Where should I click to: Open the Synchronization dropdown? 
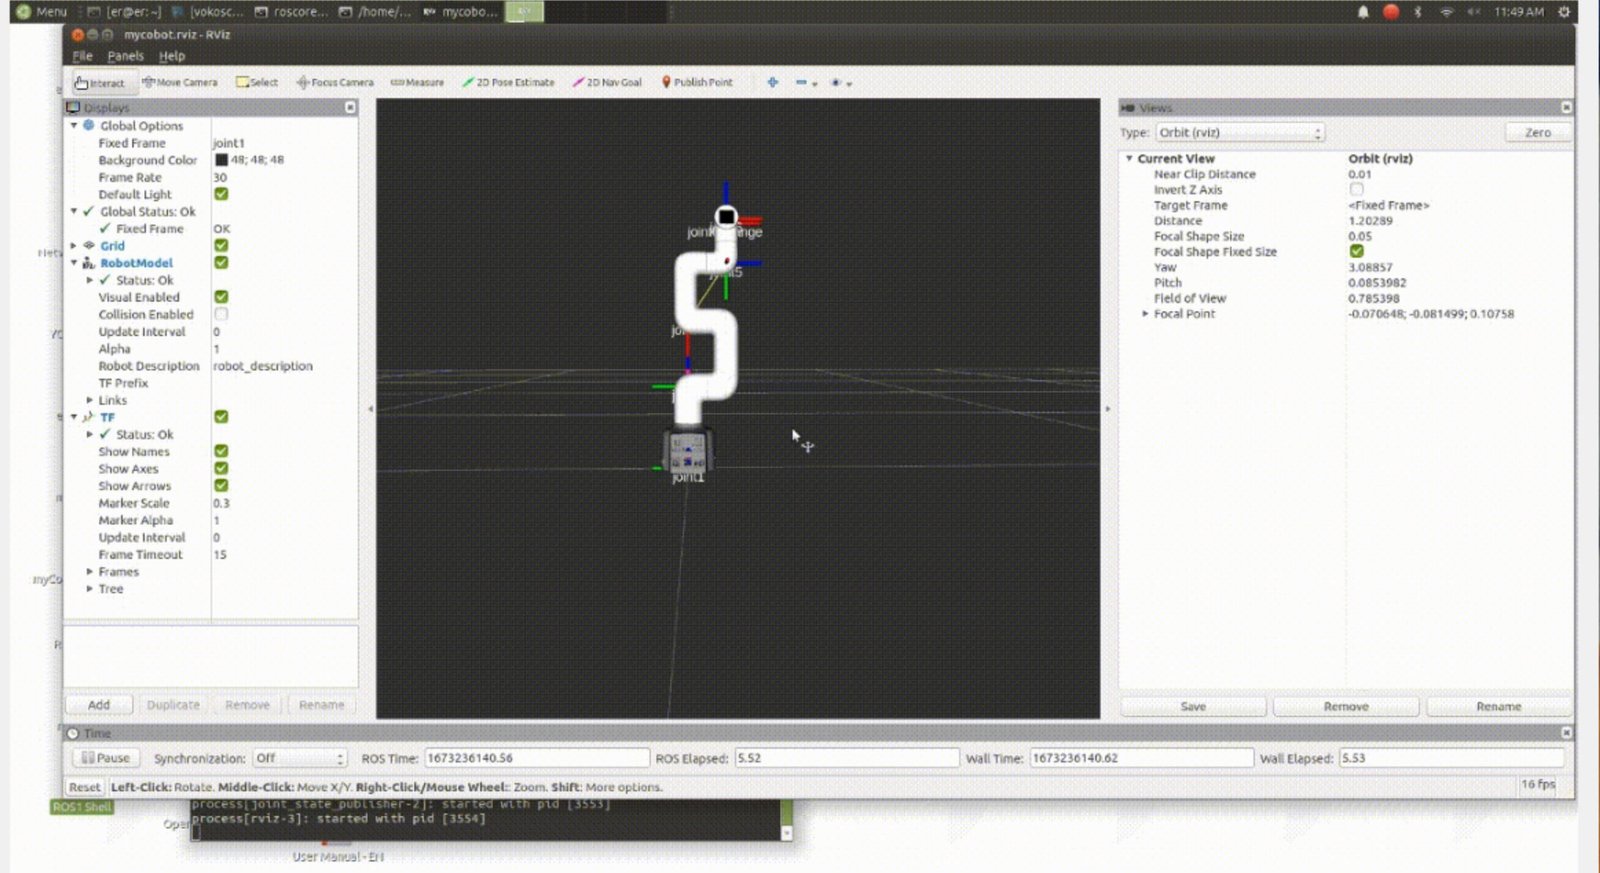pyautogui.click(x=299, y=758)
